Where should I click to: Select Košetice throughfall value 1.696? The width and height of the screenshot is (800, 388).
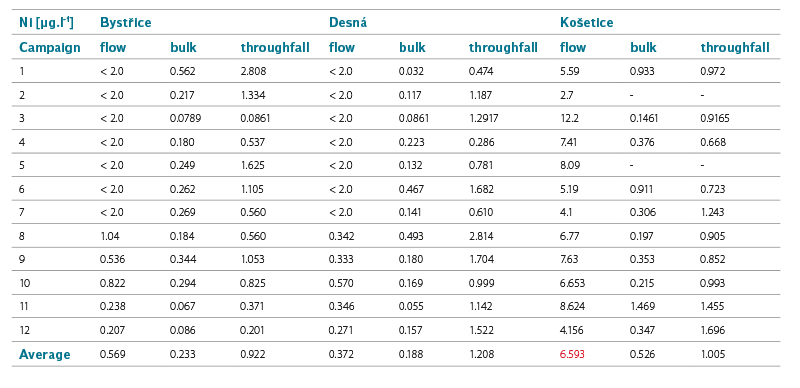tap(713, 331)
